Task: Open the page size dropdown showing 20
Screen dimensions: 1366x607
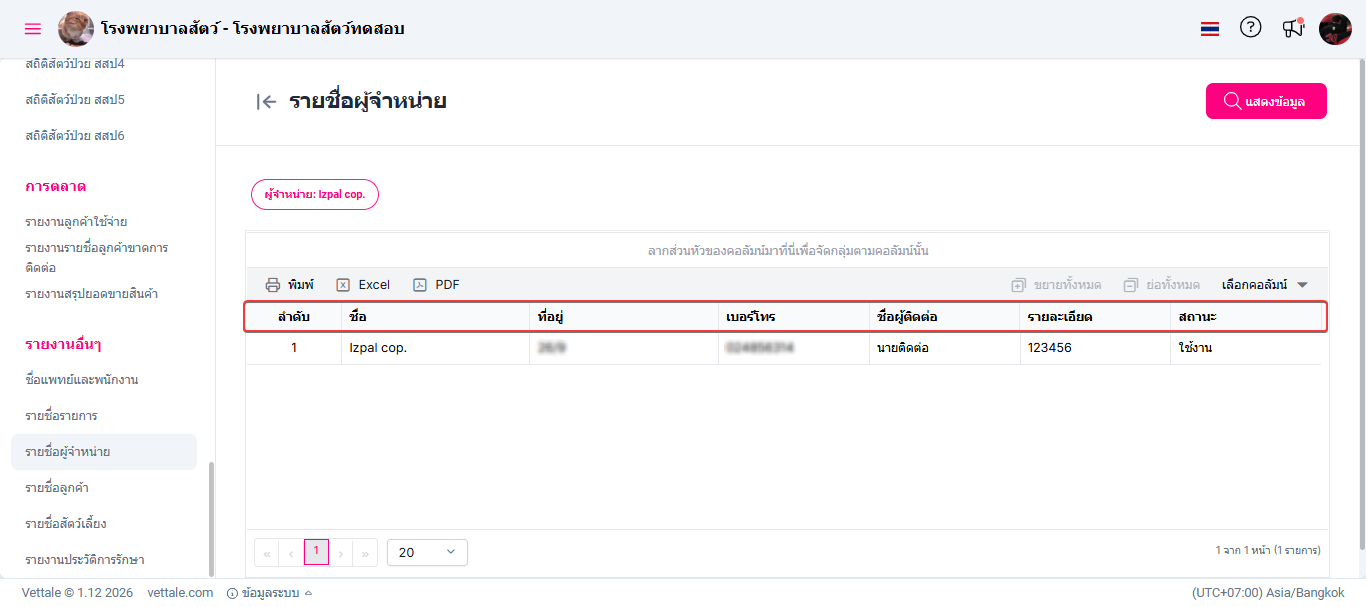Action: click(x=427, y=552)
